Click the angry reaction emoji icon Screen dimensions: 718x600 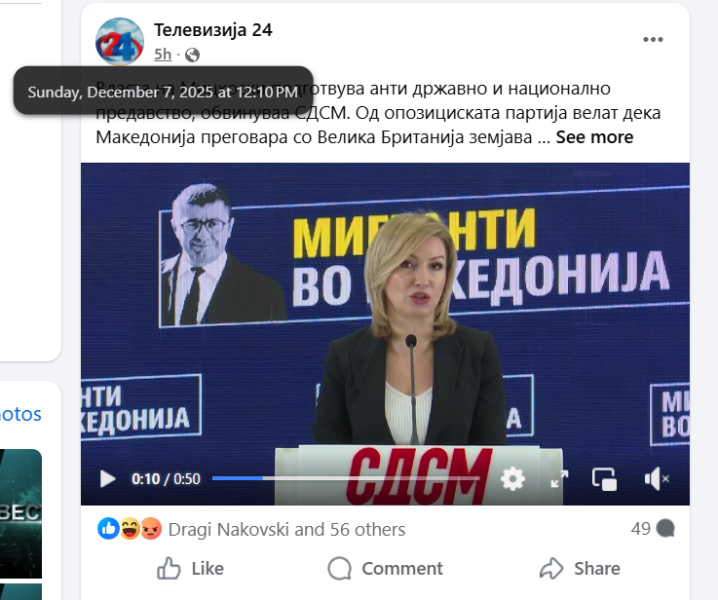pos(151,529)
